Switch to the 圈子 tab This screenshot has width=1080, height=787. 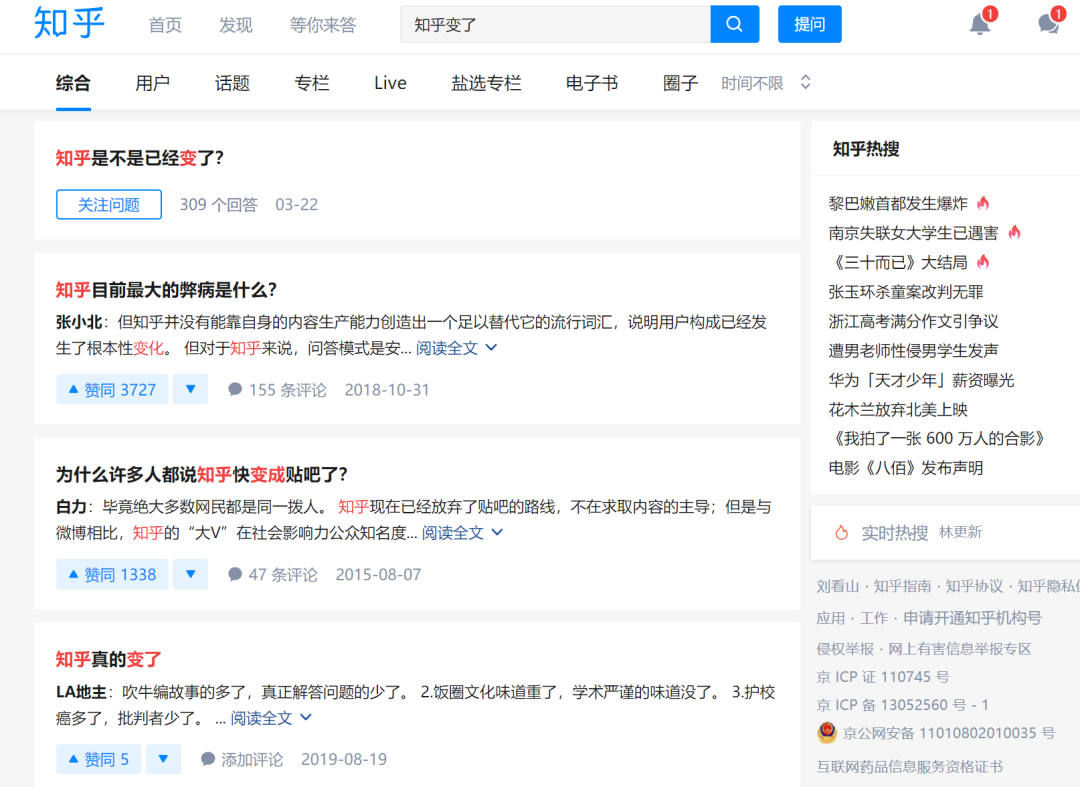point(680,83)
